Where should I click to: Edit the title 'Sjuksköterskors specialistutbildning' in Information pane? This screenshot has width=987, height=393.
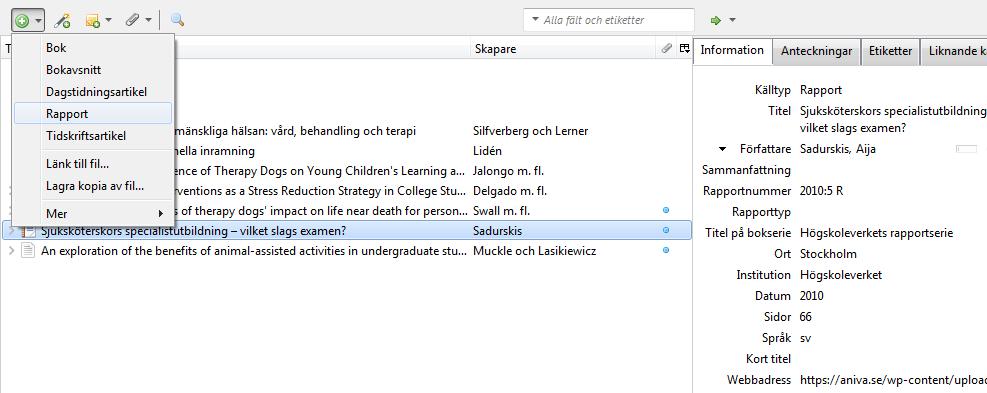(893, 119)
